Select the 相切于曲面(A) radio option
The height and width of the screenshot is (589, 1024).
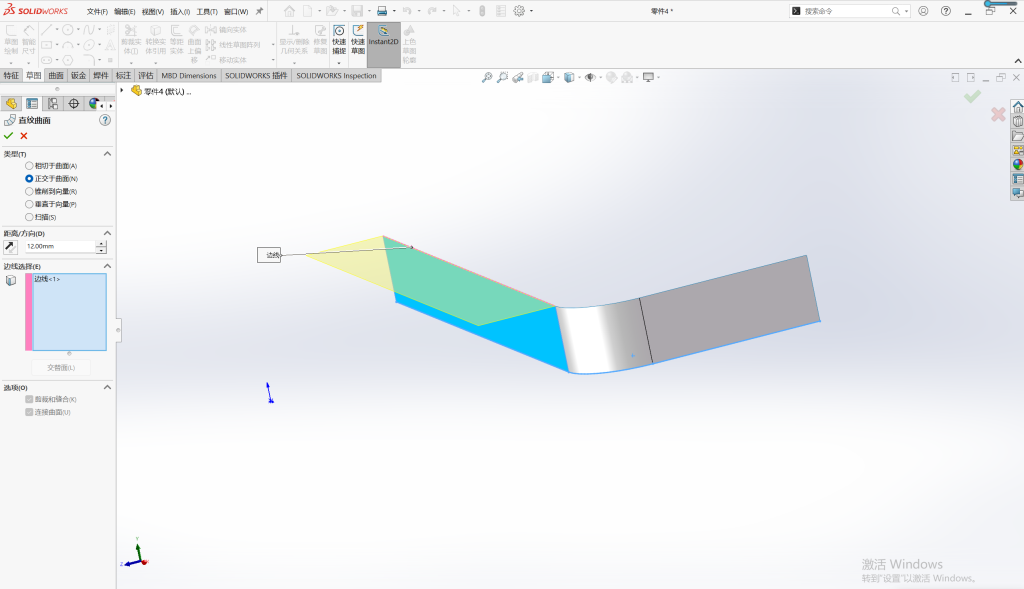pyautogui.click(x=29, y=166)
